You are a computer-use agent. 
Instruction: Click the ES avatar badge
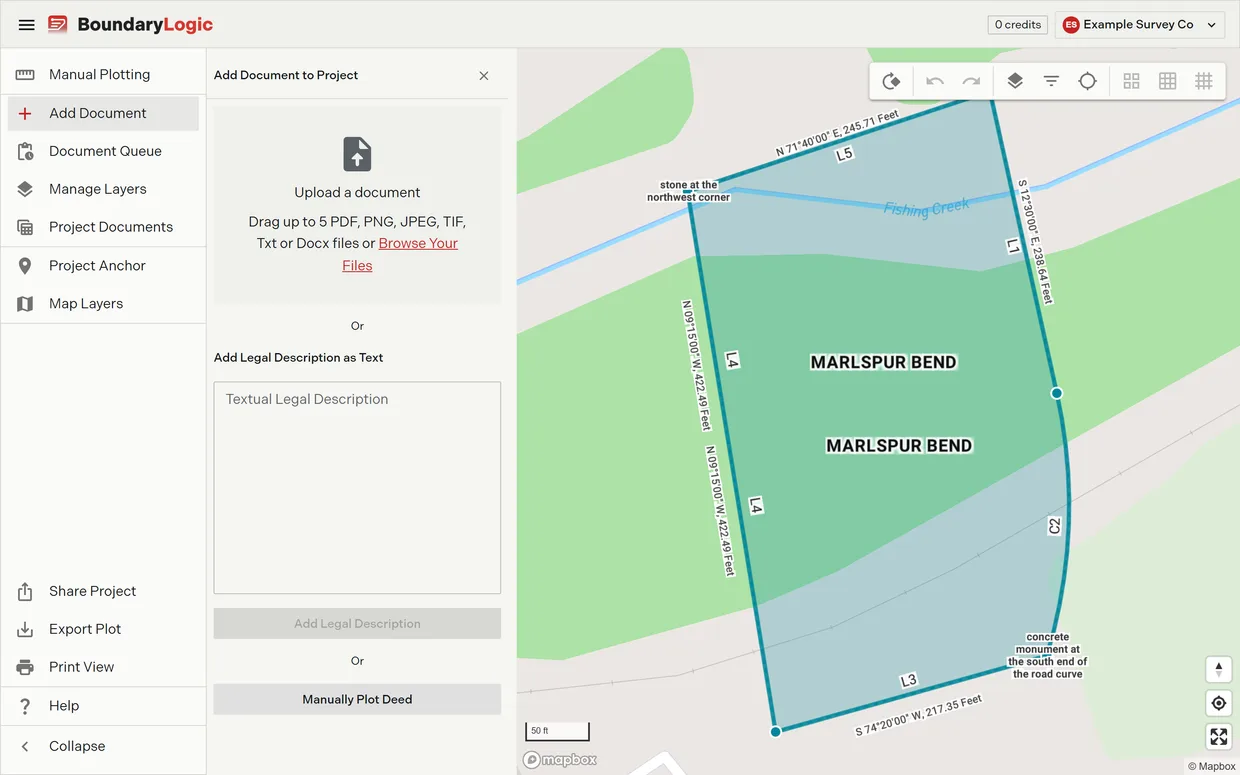tap(1071, 25)
